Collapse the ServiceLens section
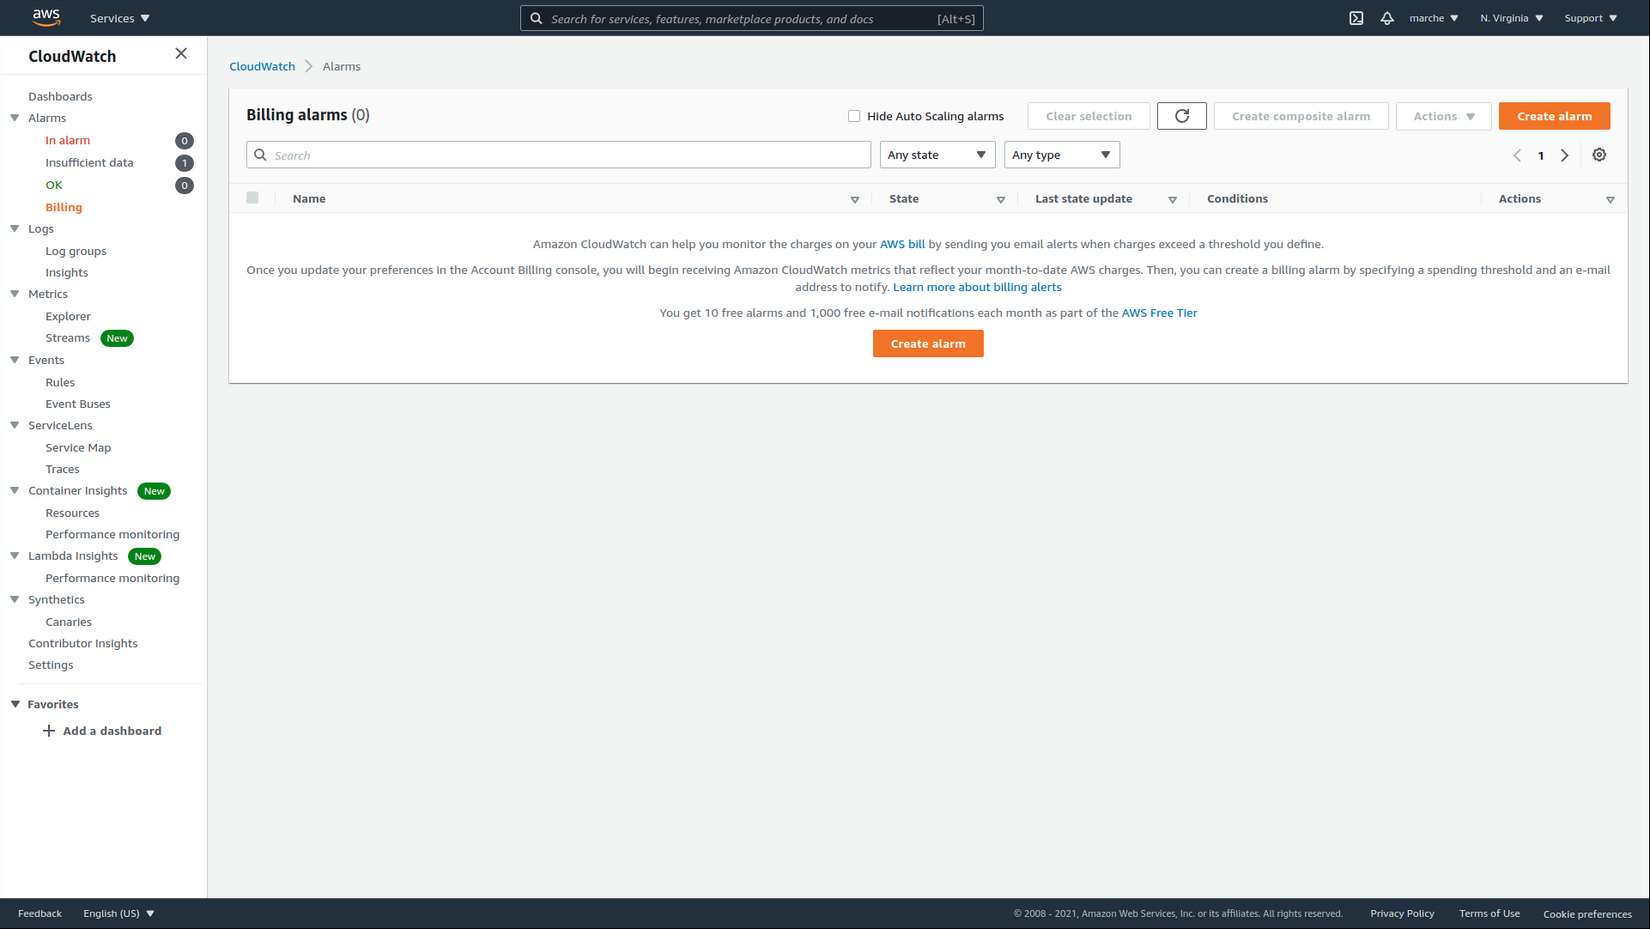This screenshot has width=1650, height=929. point(15,425)
